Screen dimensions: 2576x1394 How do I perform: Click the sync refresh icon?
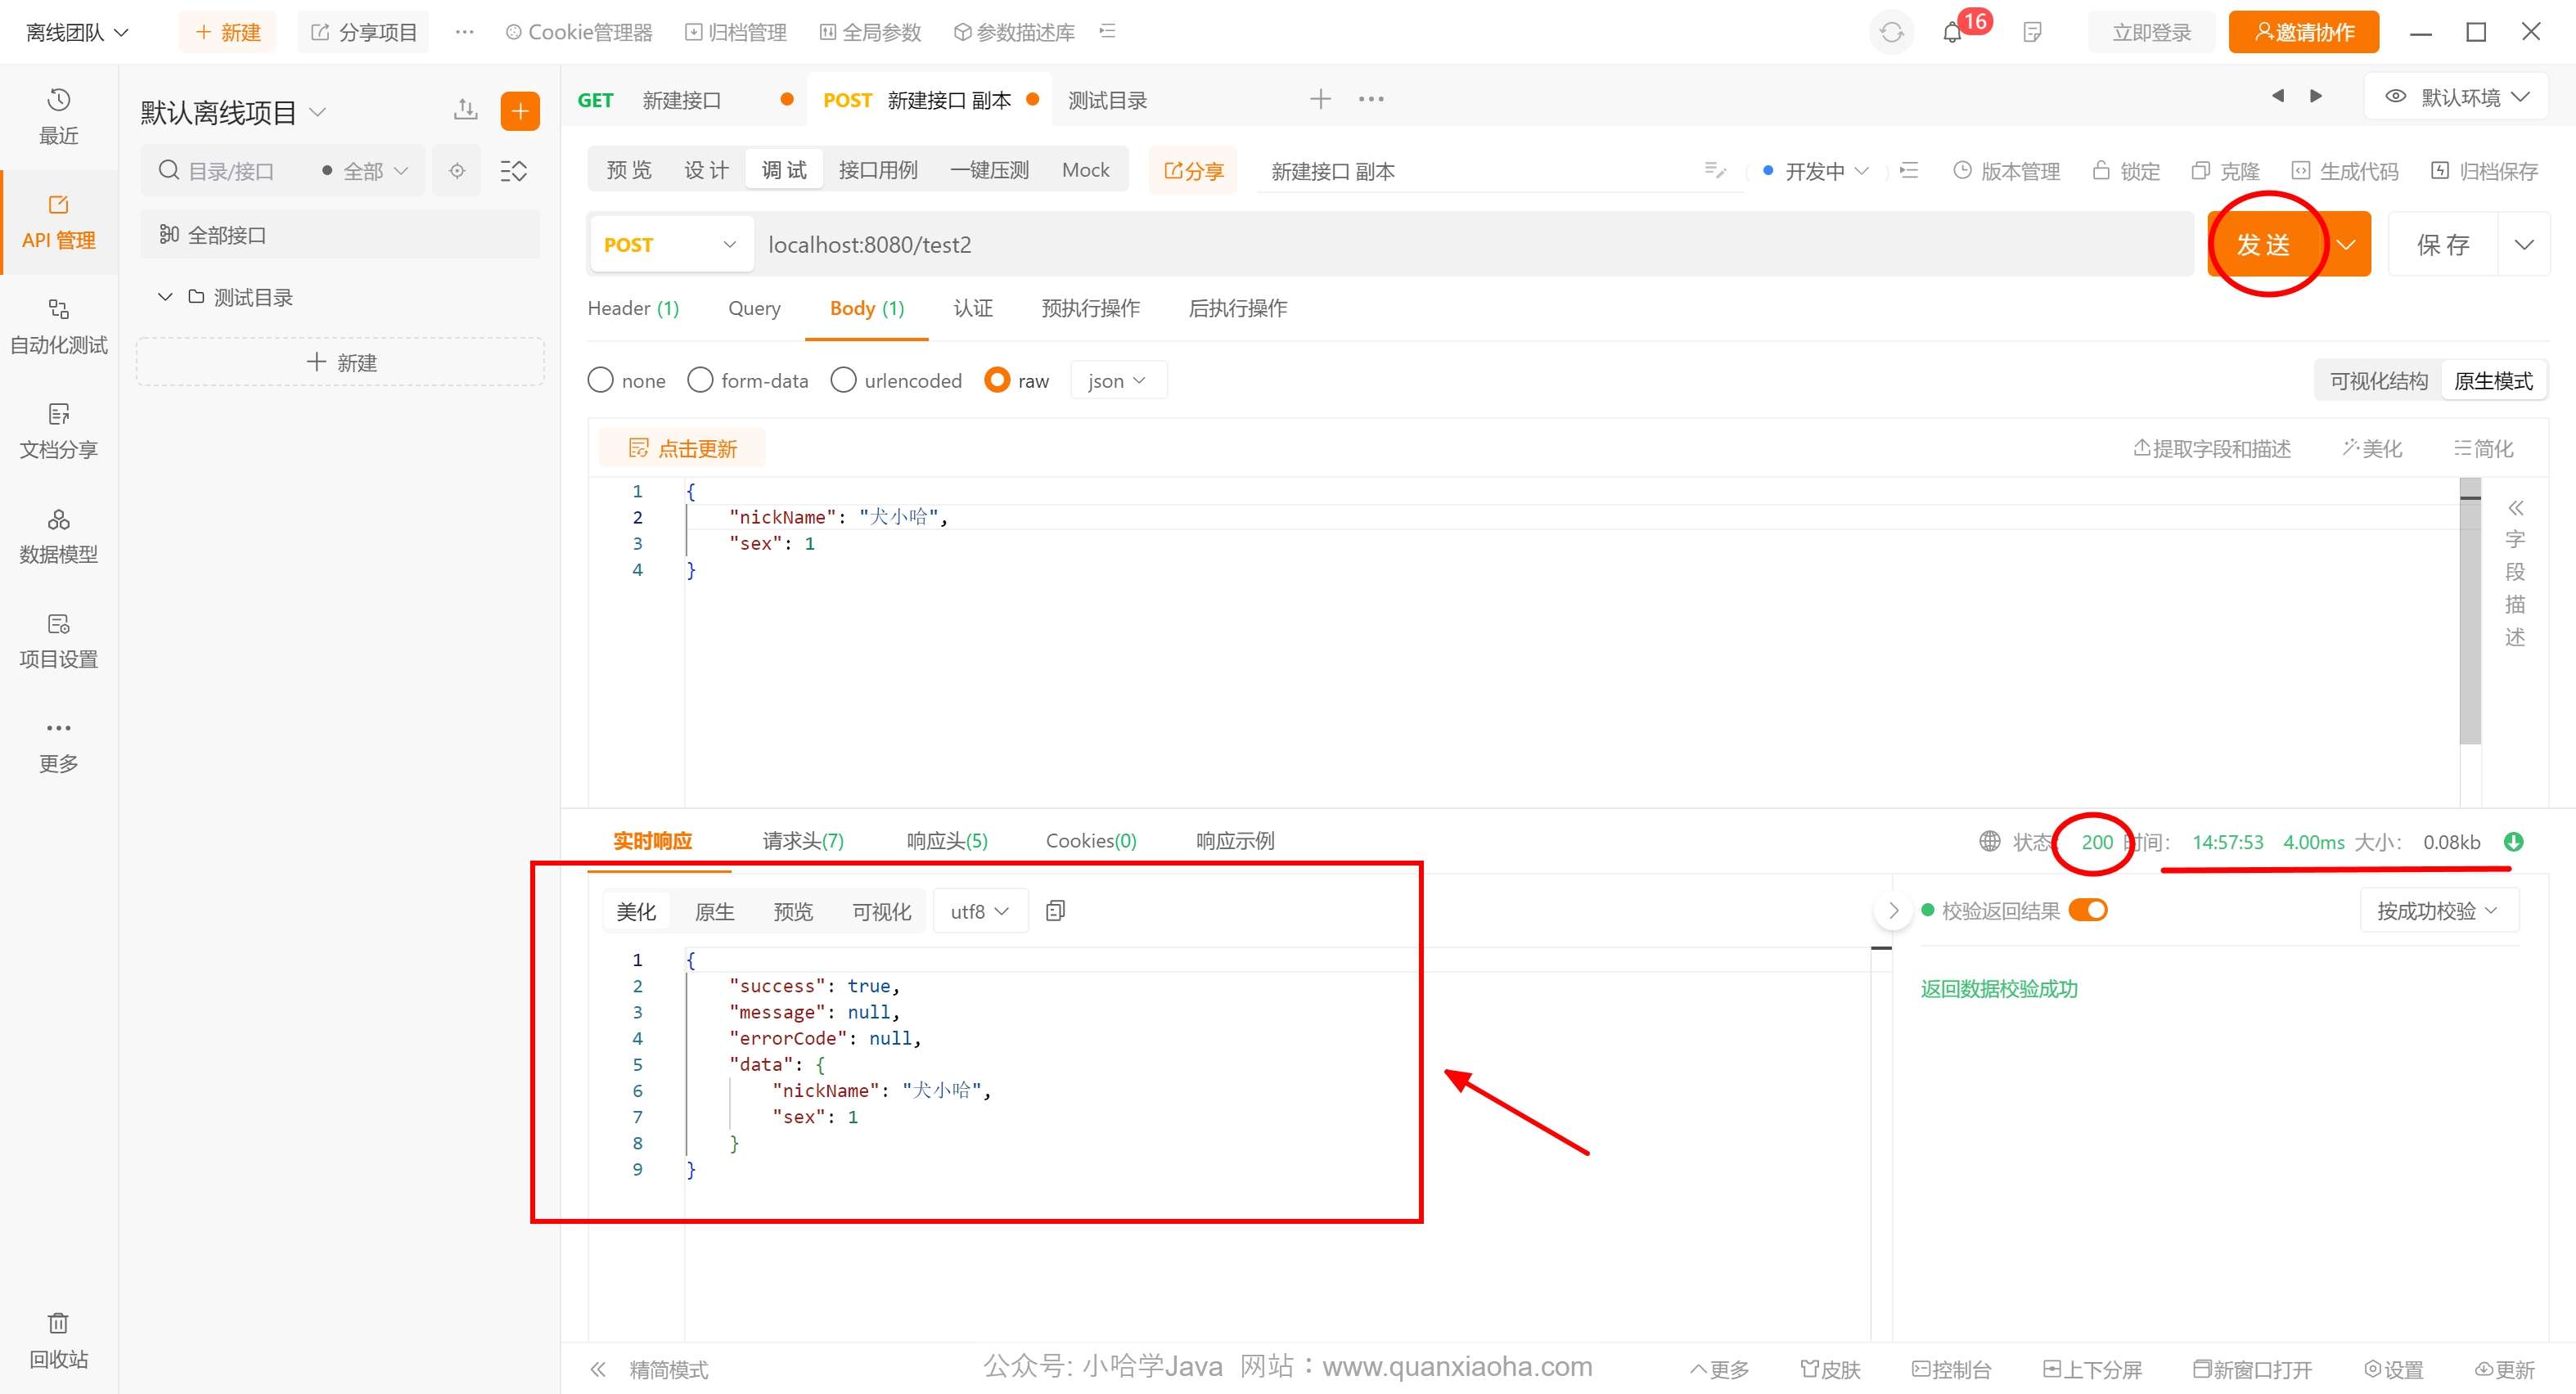click(x=1891, y=33)
